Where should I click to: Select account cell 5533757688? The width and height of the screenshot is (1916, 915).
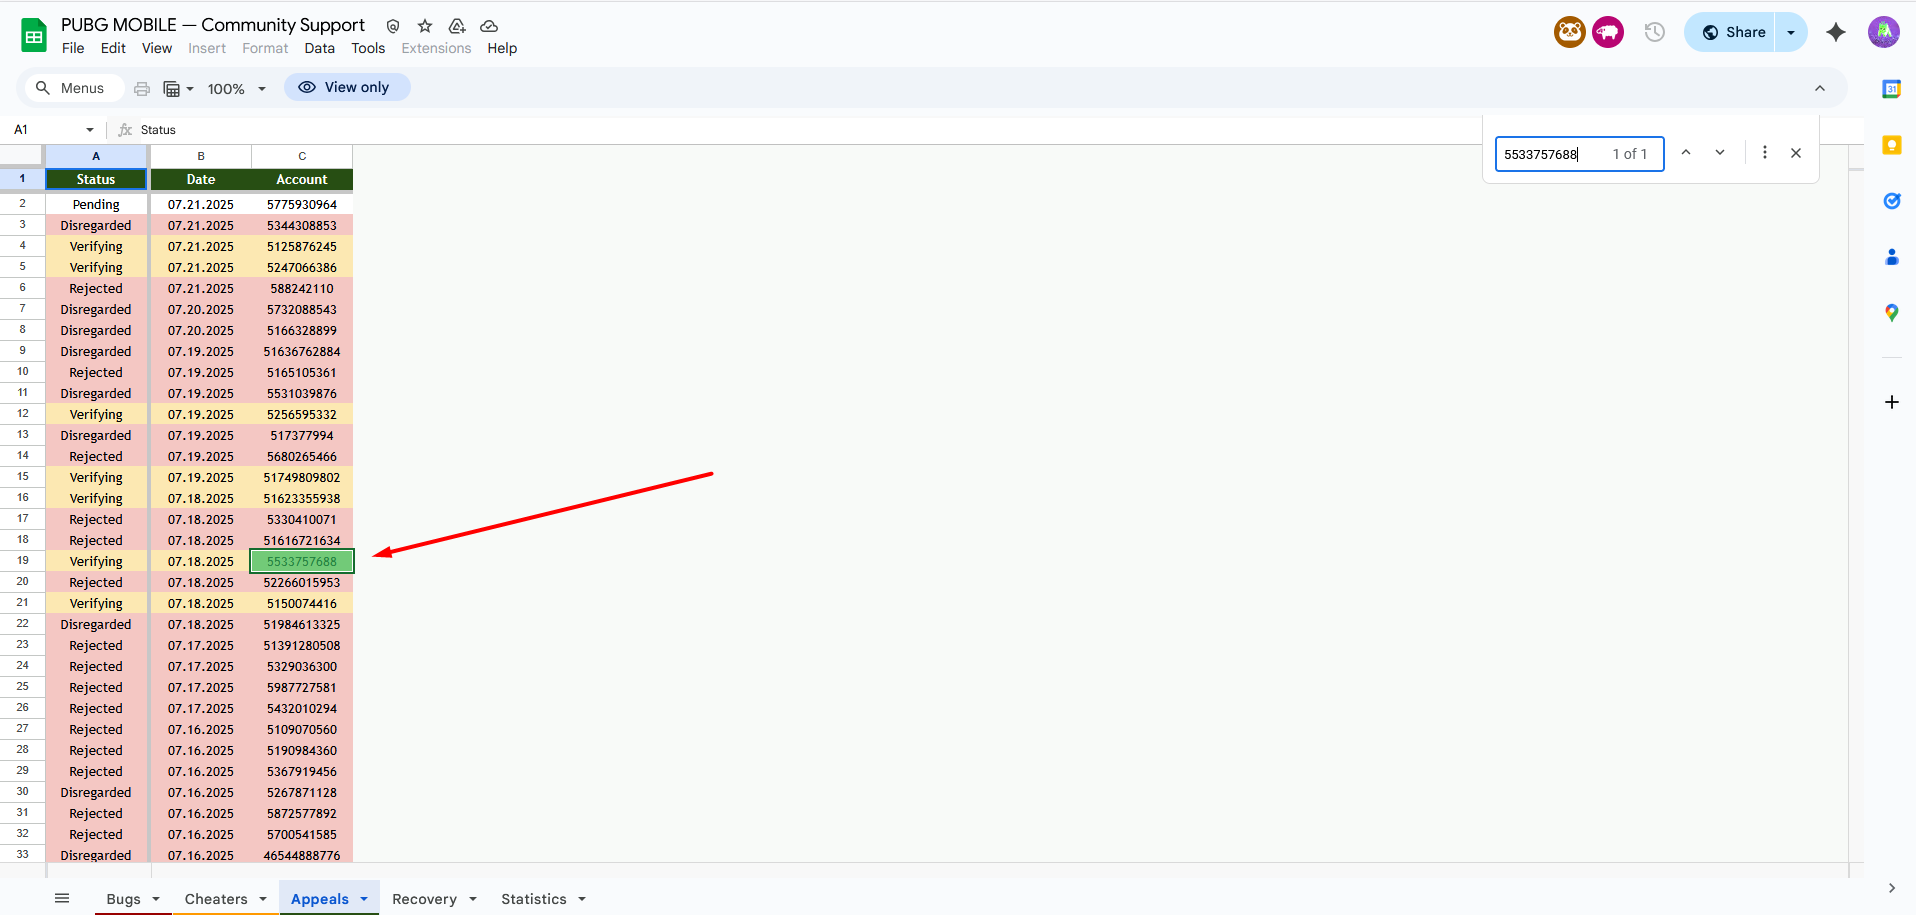pos(302,561)
